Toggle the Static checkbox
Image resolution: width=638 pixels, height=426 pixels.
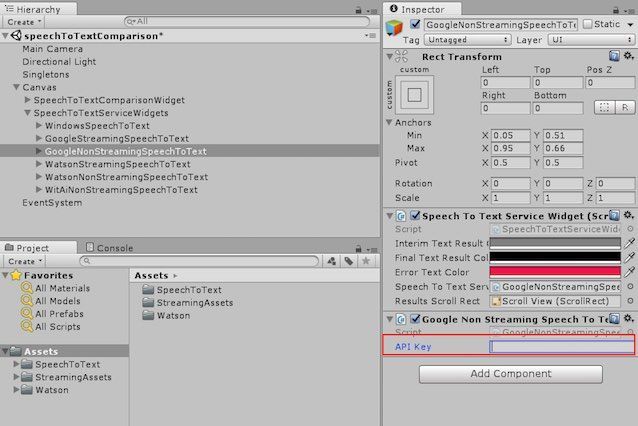588,24
